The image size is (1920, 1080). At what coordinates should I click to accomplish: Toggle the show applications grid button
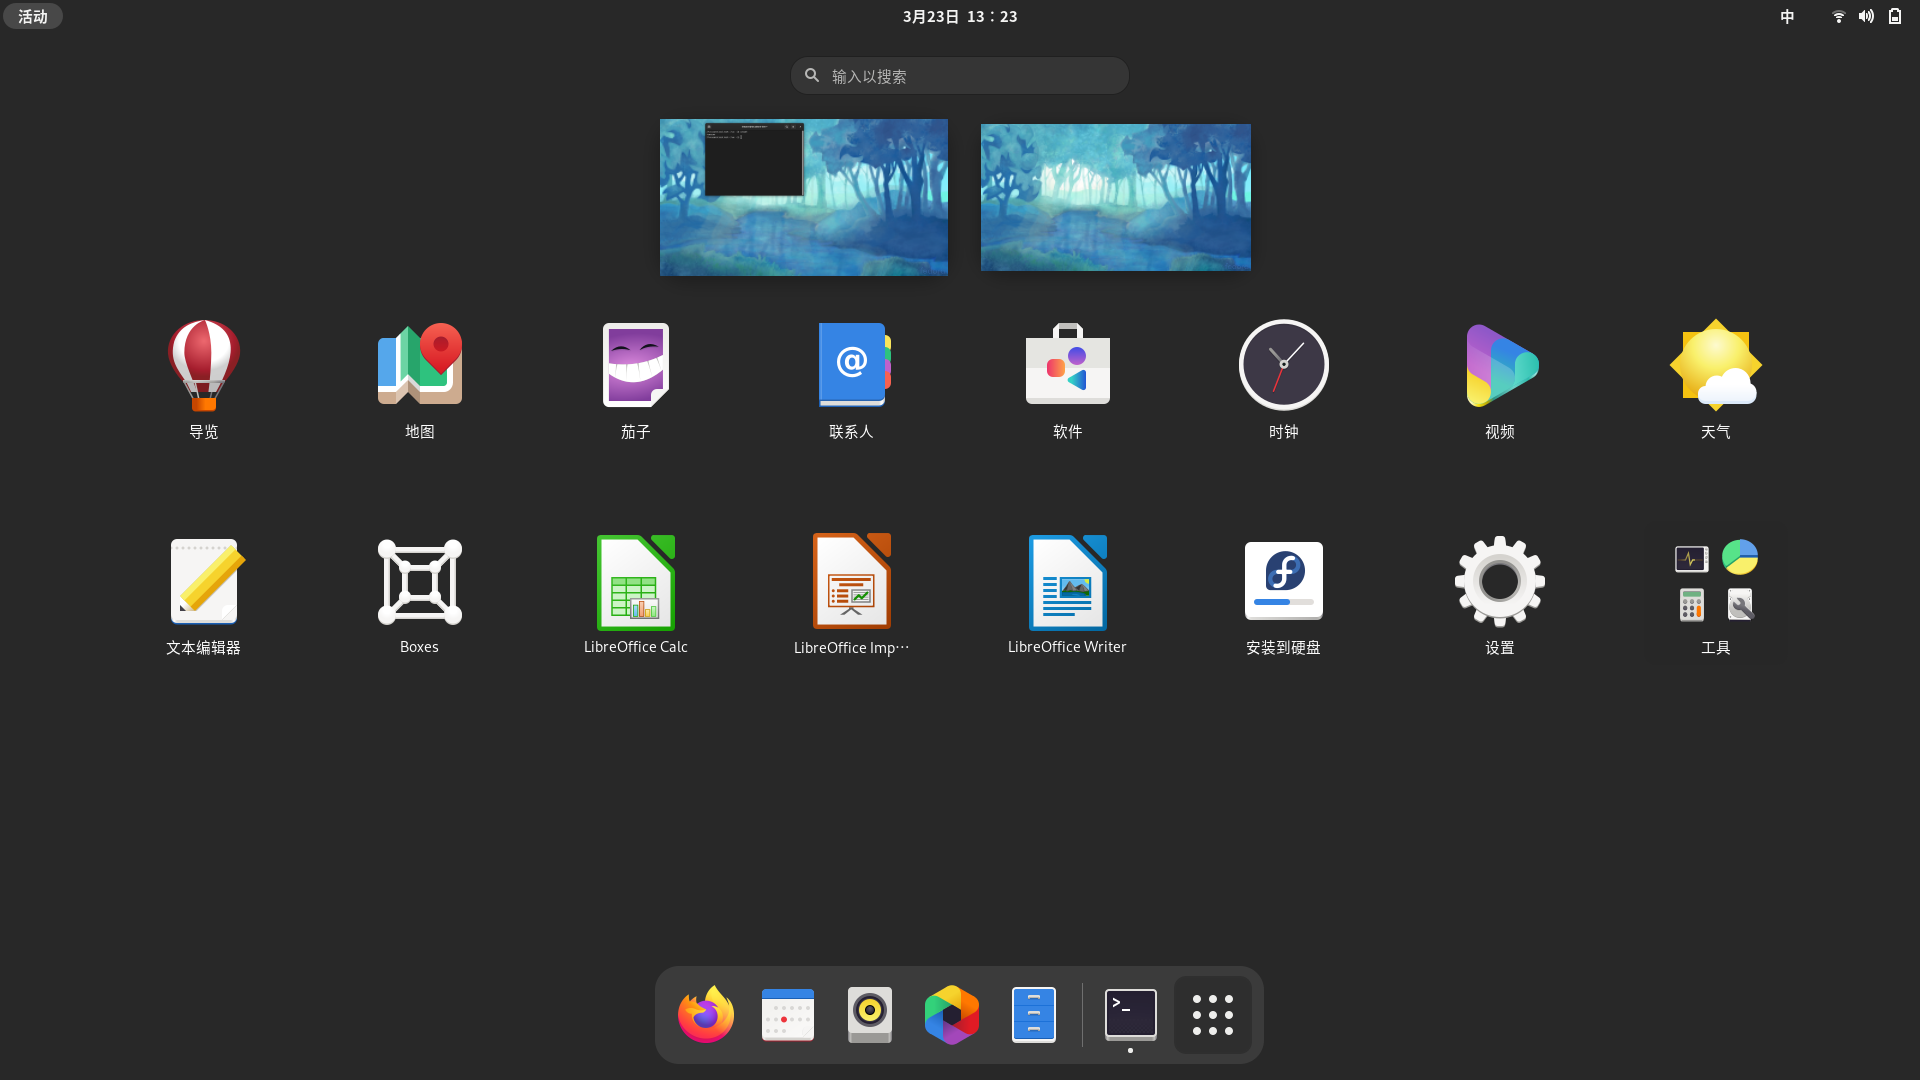1212,1015
